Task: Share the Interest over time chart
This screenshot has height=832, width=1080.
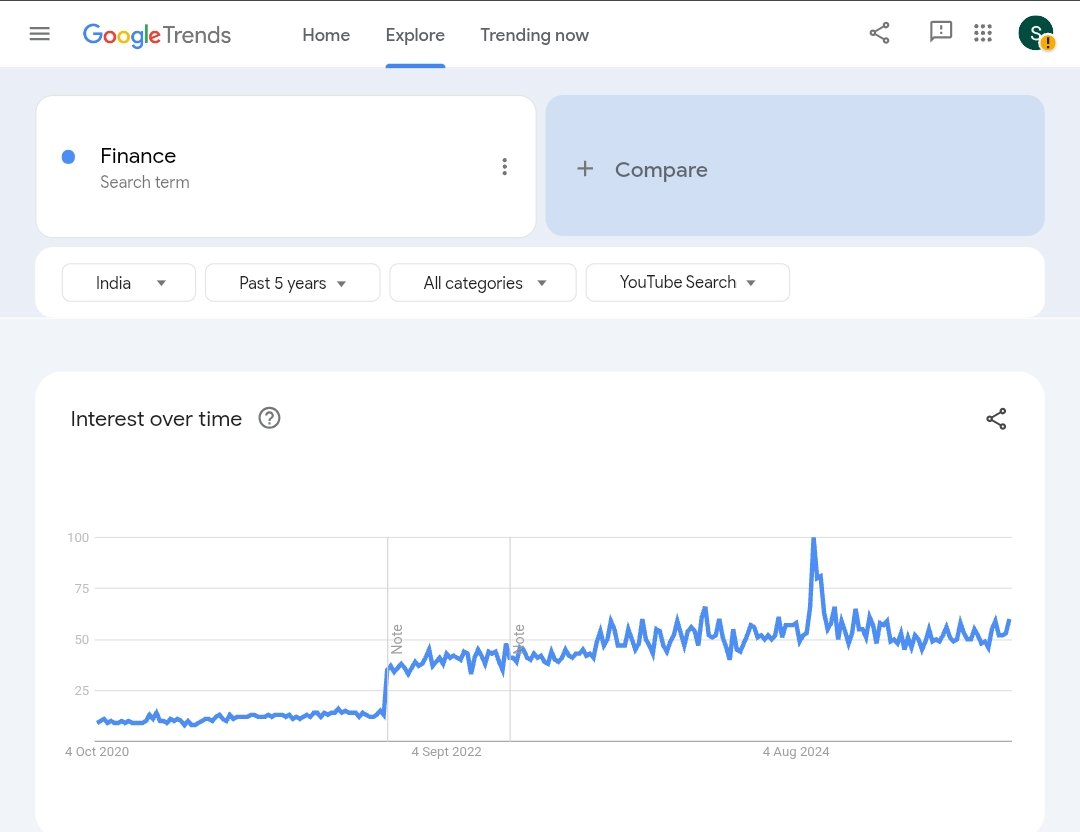Action: pyautogui.click(x=996, y=419)
